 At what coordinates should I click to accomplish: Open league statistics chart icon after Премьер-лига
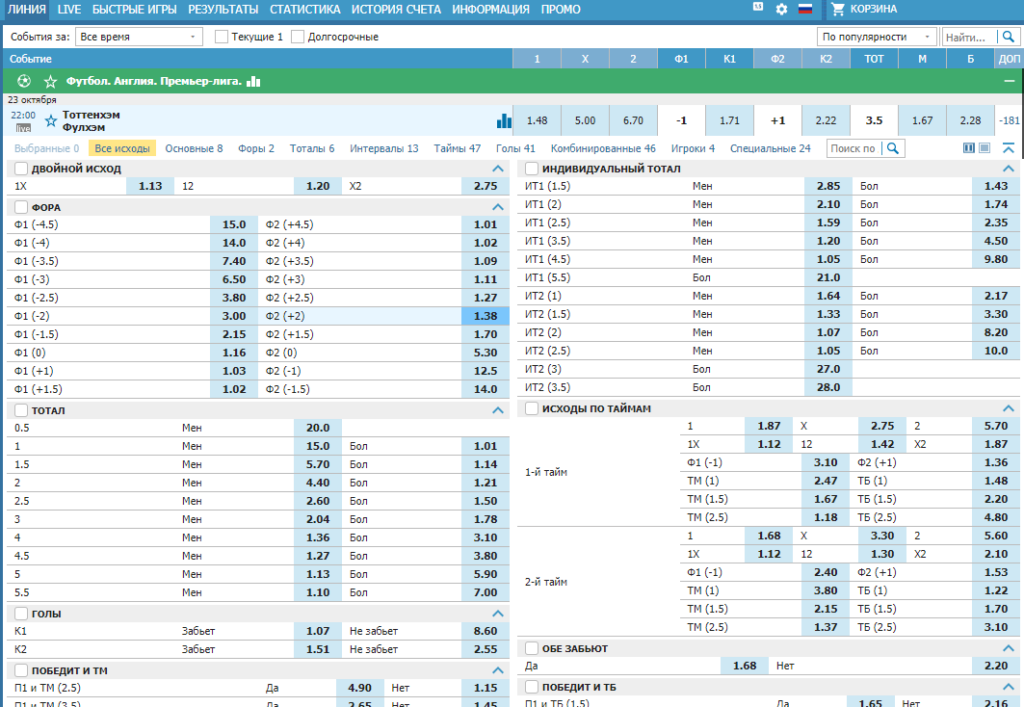(x=253, y=82)
